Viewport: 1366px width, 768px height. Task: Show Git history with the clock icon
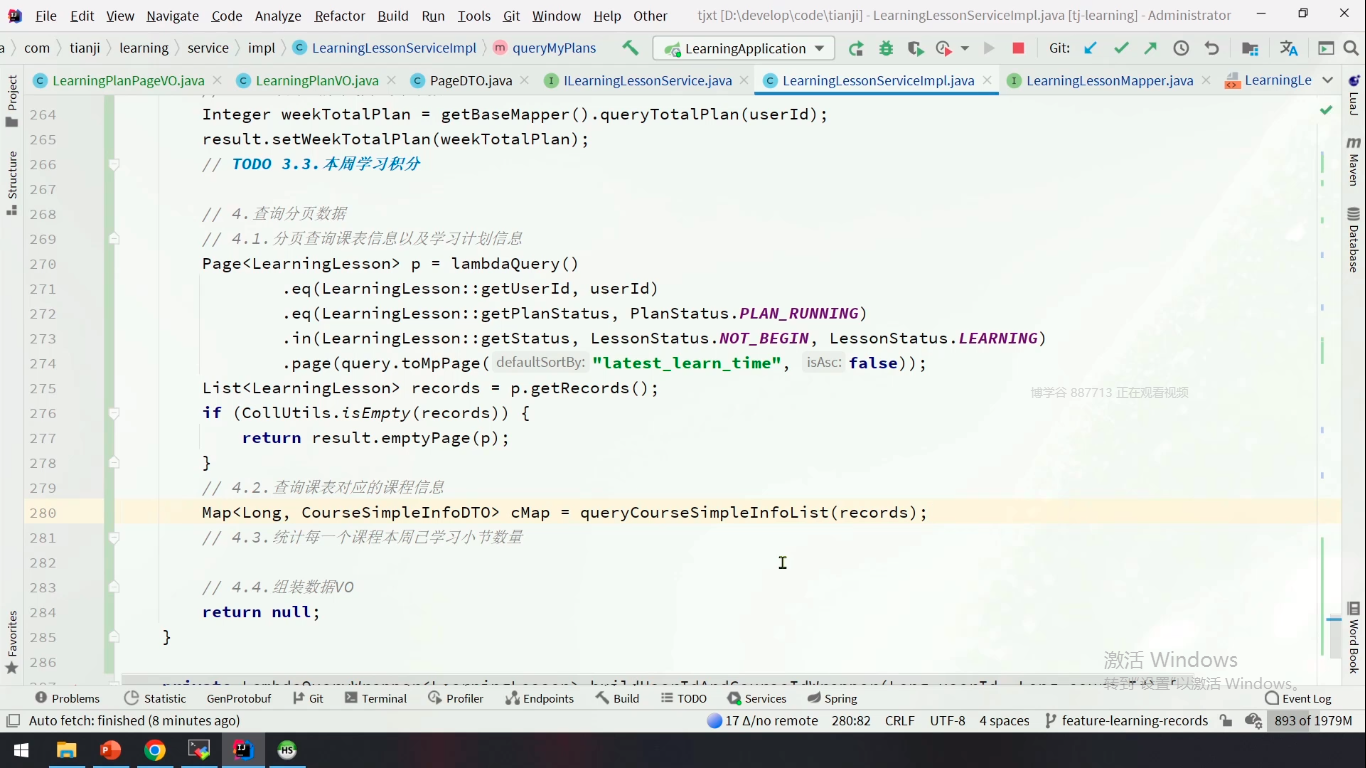coord(1181,48)
